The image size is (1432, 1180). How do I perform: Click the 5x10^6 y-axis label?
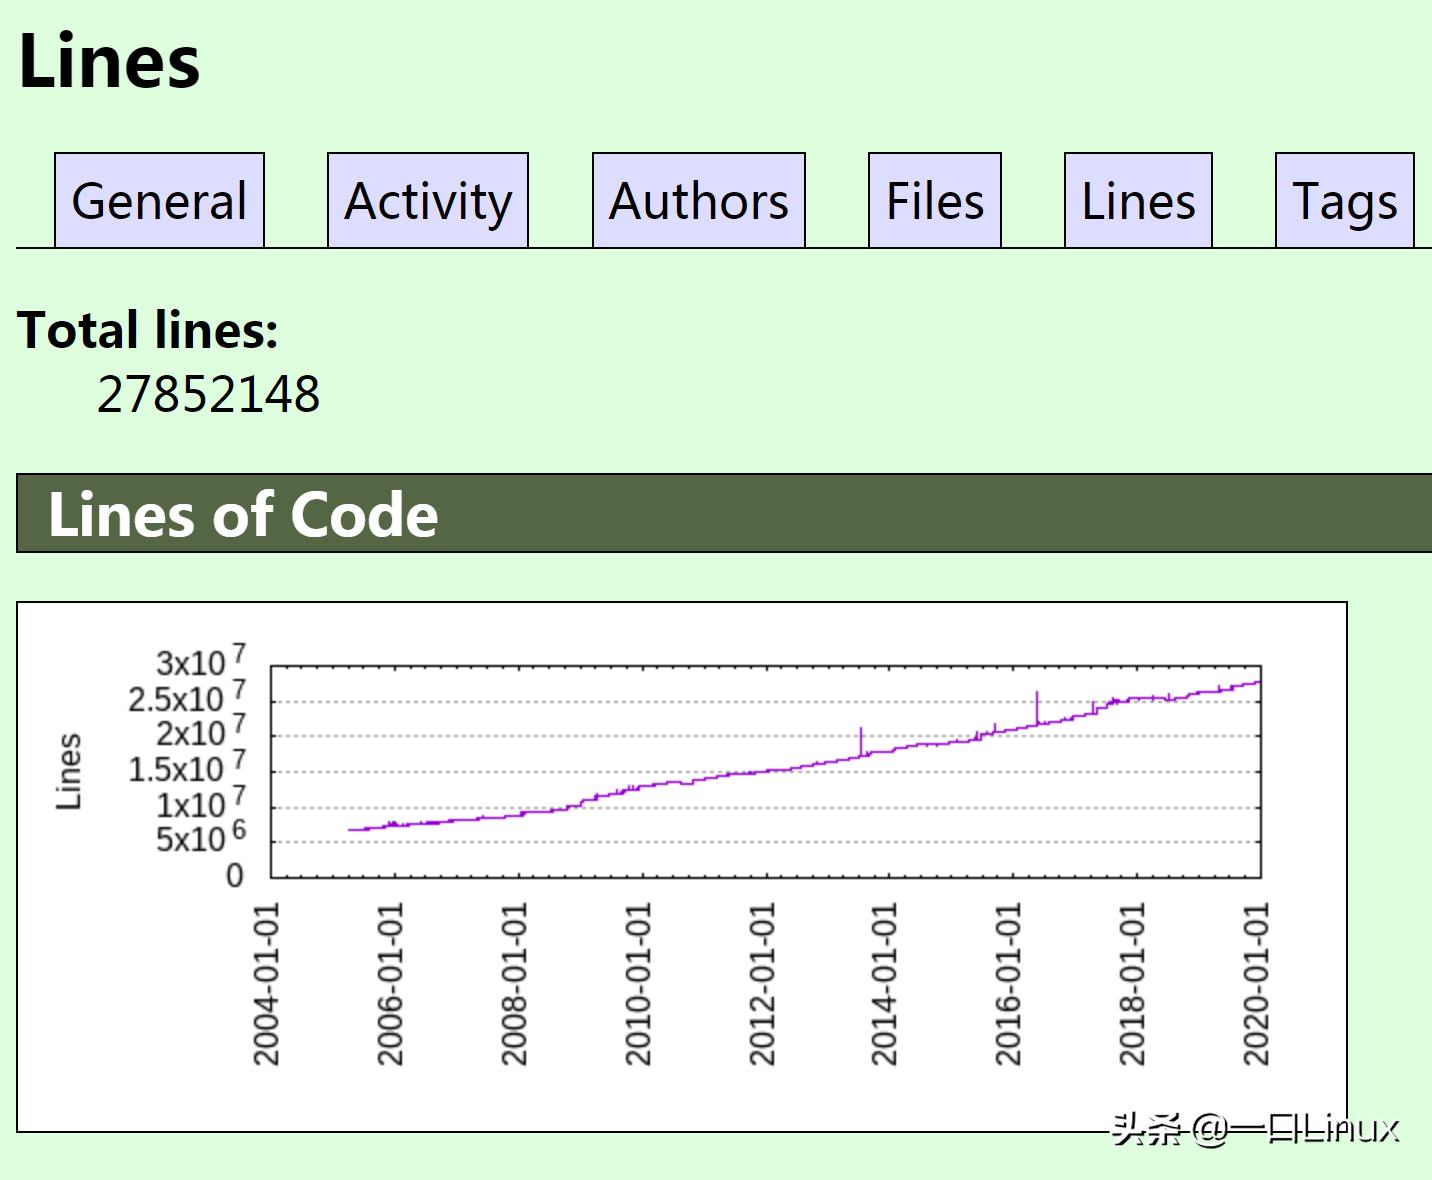click(200, 838)
